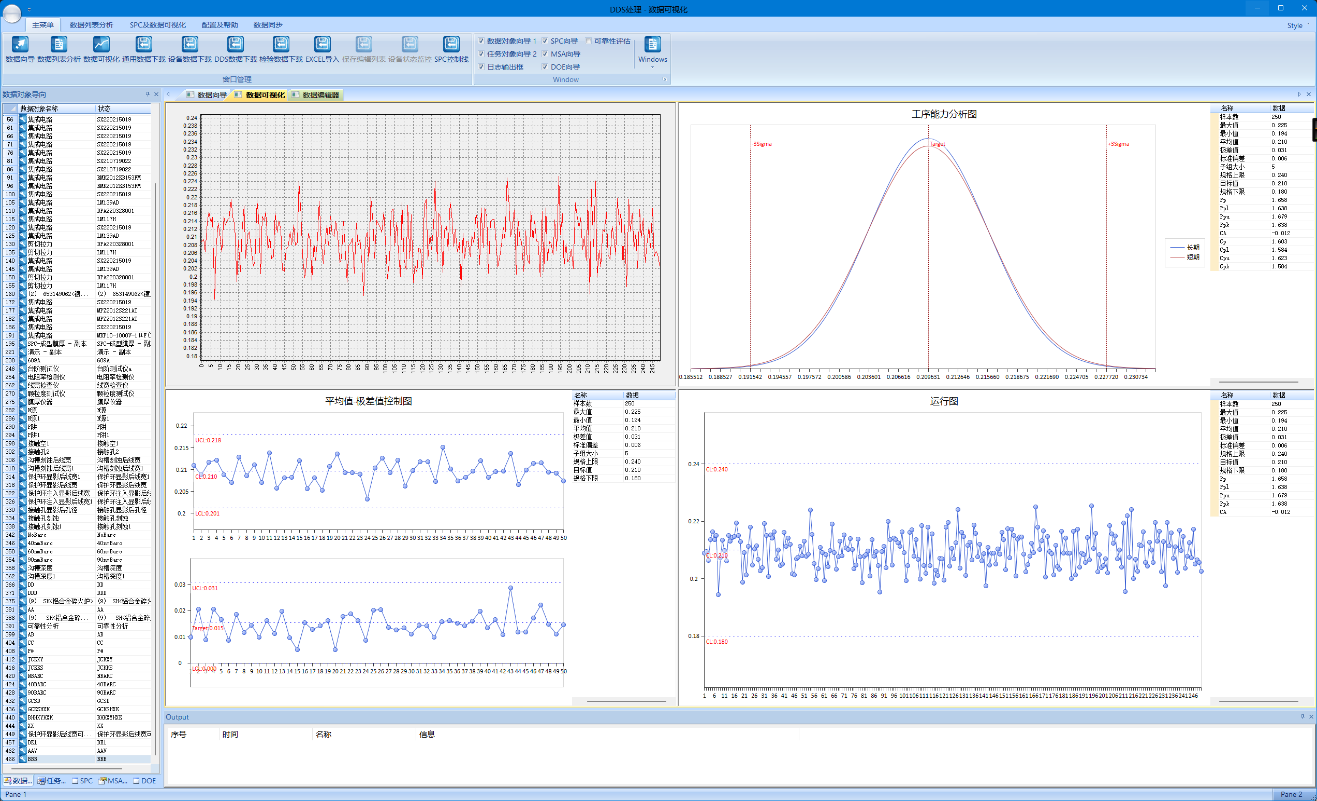Click the DDS数据下载 ribbon icon
This screenshot has height=801, width=1317.
(x=236, y=44)
